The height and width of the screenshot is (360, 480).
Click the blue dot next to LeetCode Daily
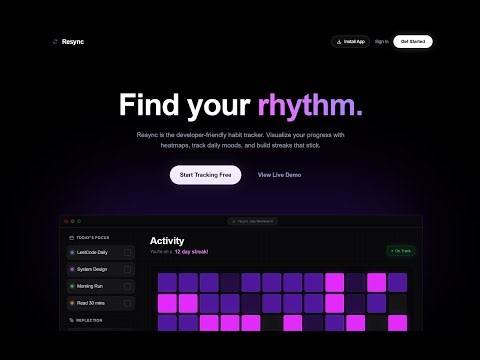[72, 252]
